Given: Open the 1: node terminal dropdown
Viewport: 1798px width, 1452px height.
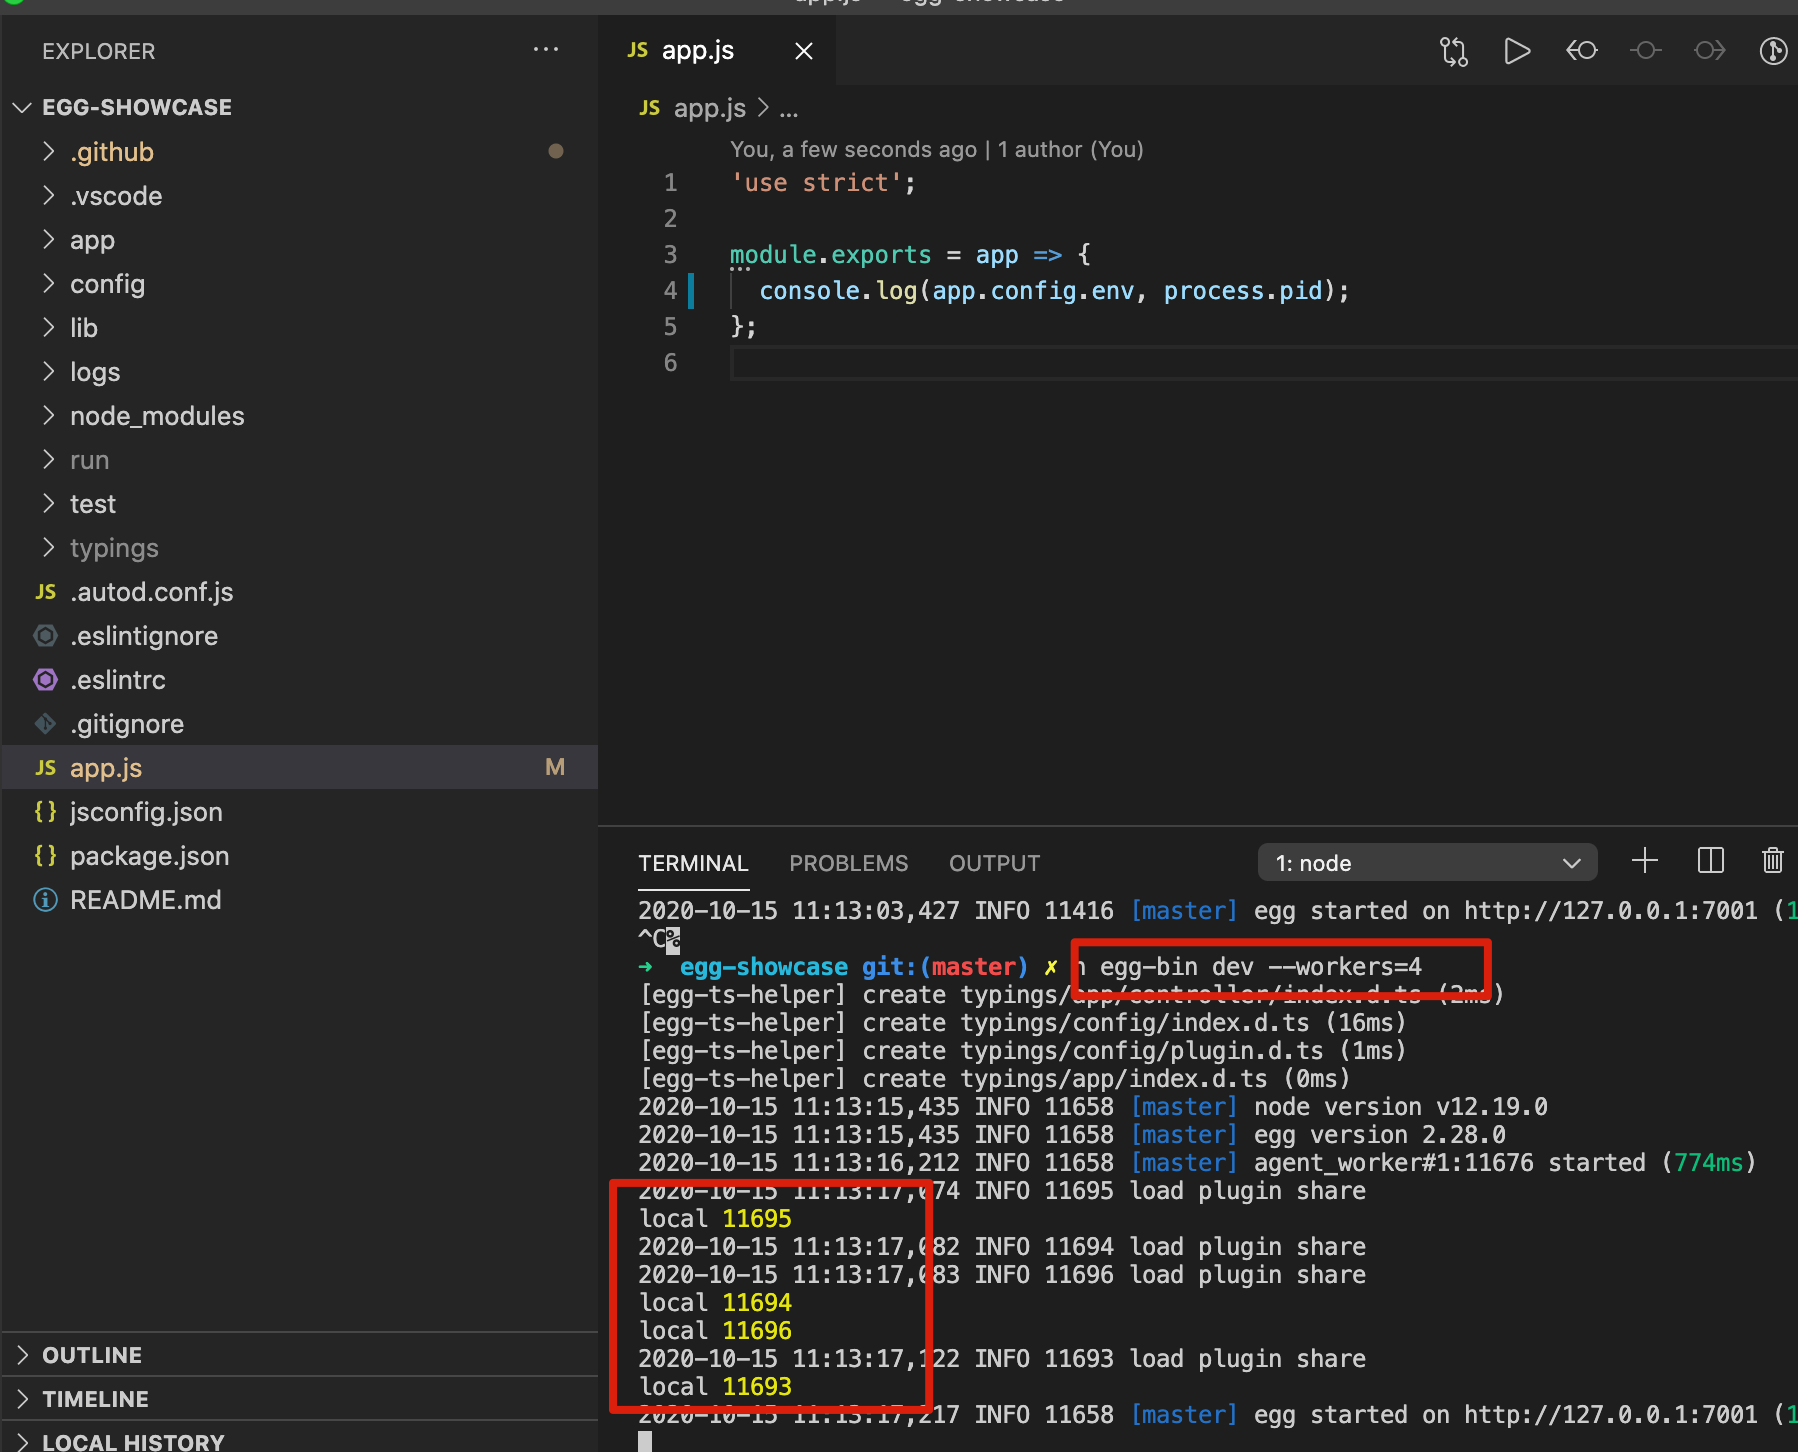Looking at the screenshot, I should click(1425, 862).
